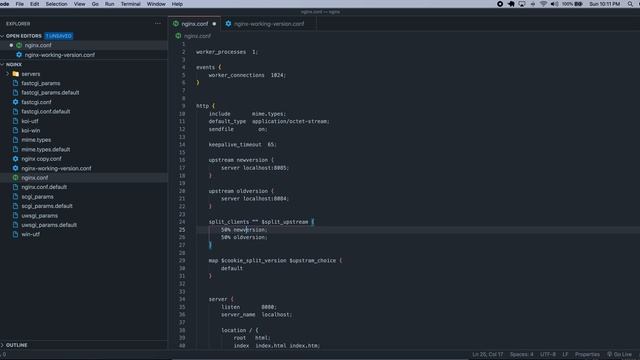This screenshot has width=640, height=360.
Task: Open the View menu
Action: [x=79, y=4]
